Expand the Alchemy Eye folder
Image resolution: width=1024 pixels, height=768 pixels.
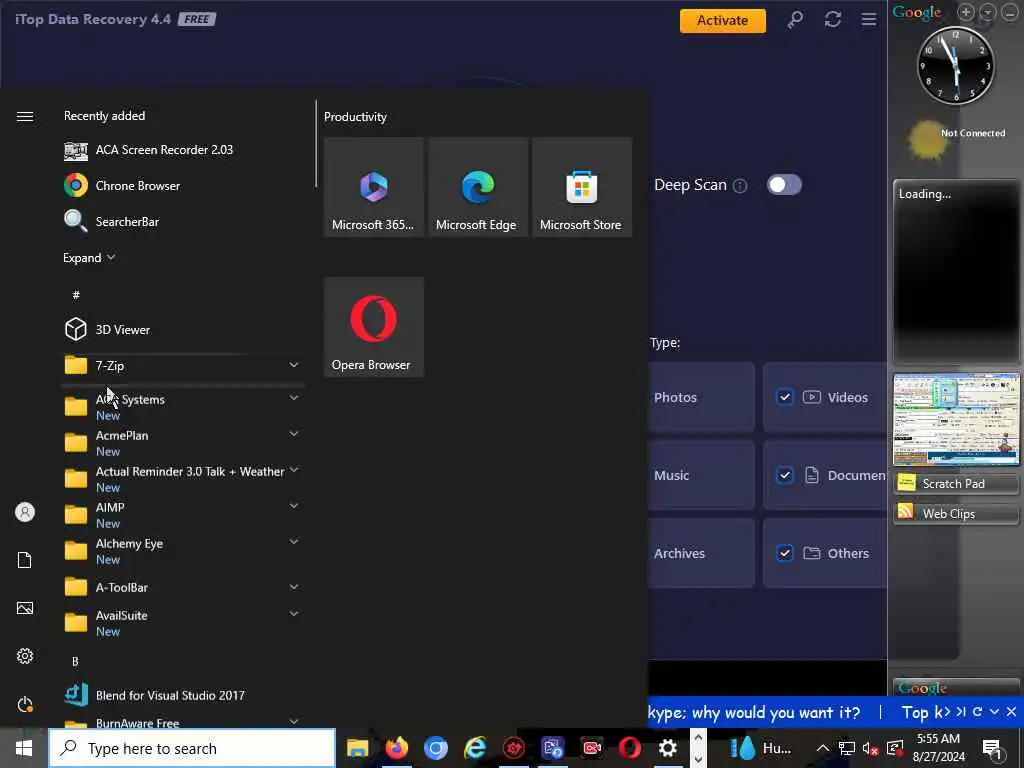pyautogui.click(x=294, y=541)
